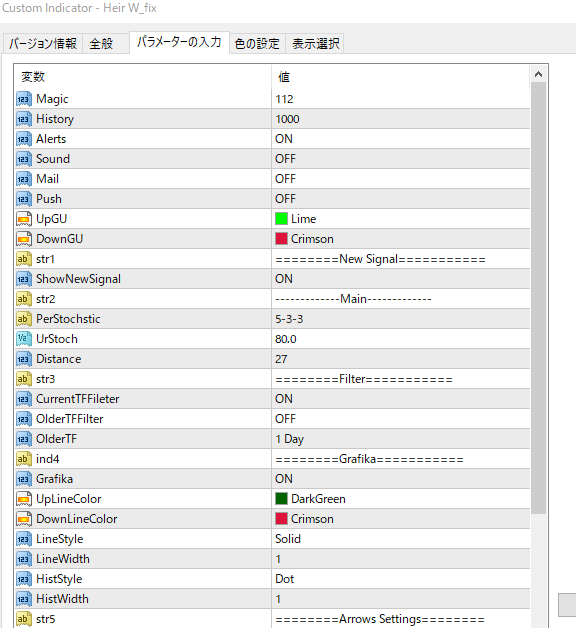576x628 pixels.
Task: Click the icon next to Alerts
Action: [24, 139]
